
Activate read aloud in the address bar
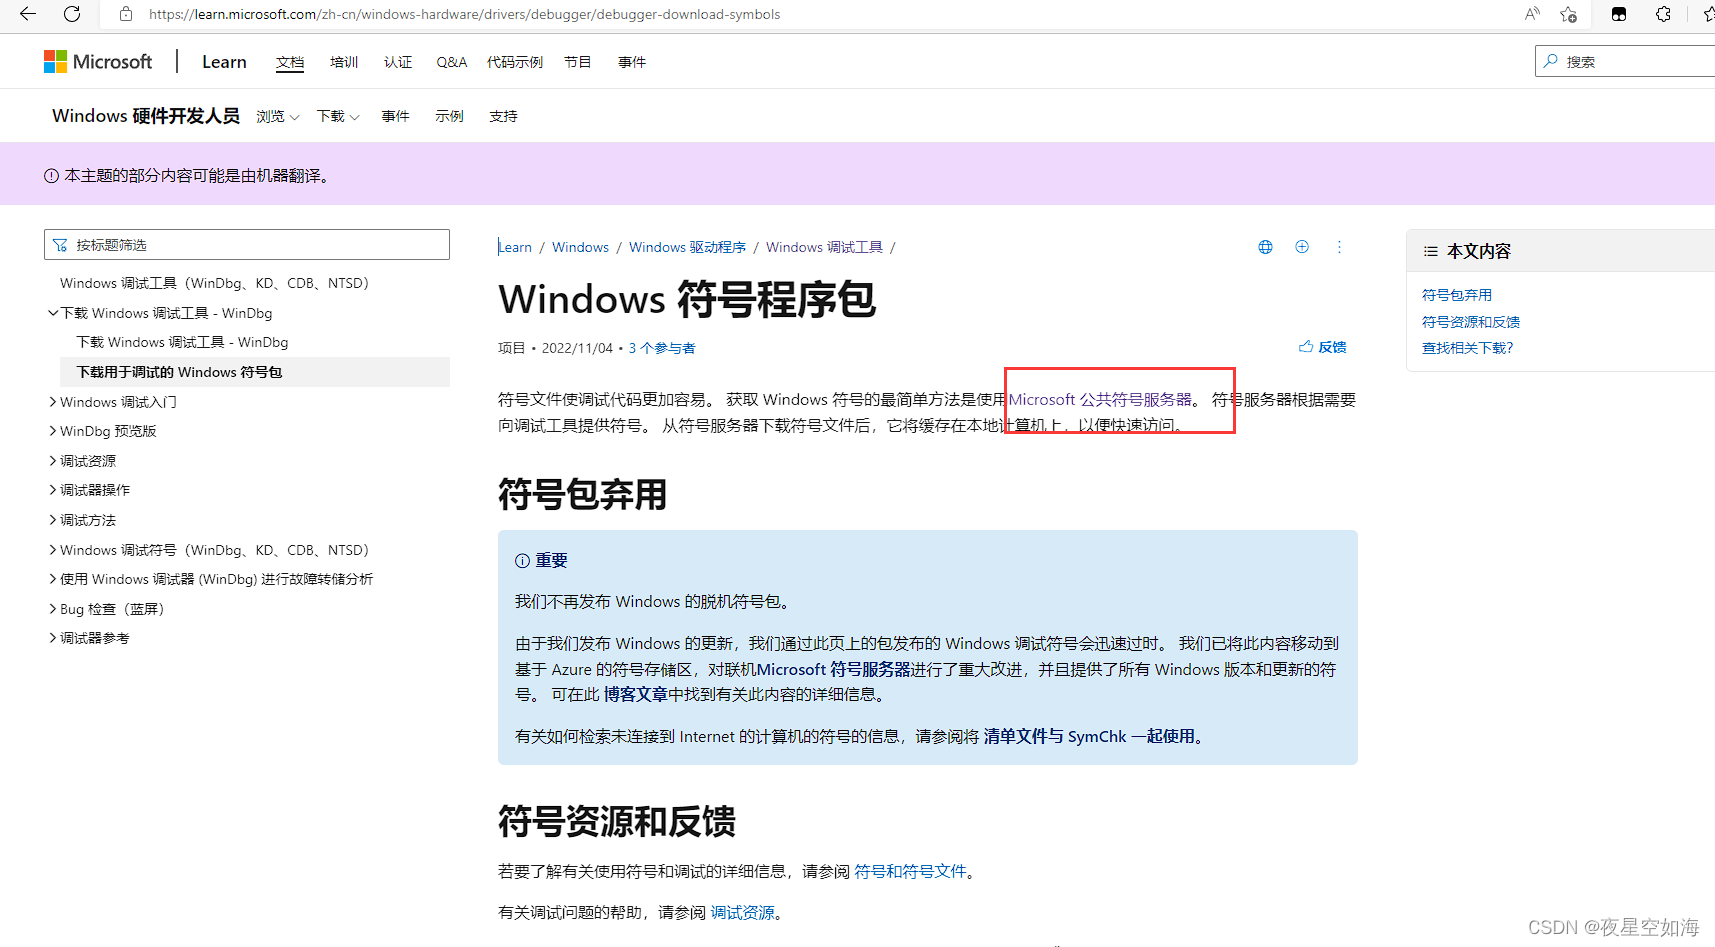tap(1531, 14)
